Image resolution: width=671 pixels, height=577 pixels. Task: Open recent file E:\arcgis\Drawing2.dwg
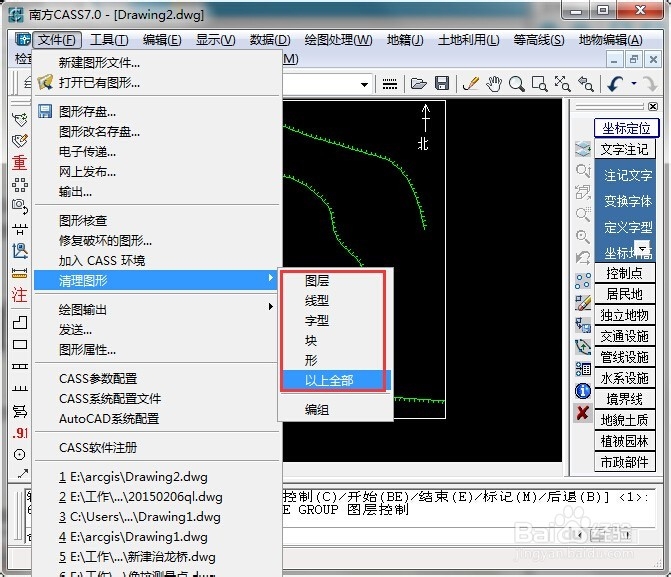click(x=157, y=476)
